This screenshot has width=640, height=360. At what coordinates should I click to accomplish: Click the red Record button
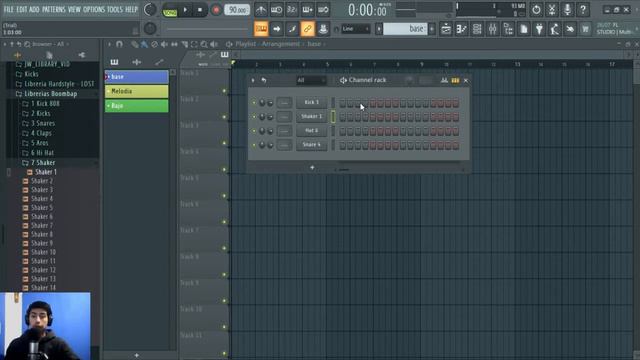coord(216,10)
